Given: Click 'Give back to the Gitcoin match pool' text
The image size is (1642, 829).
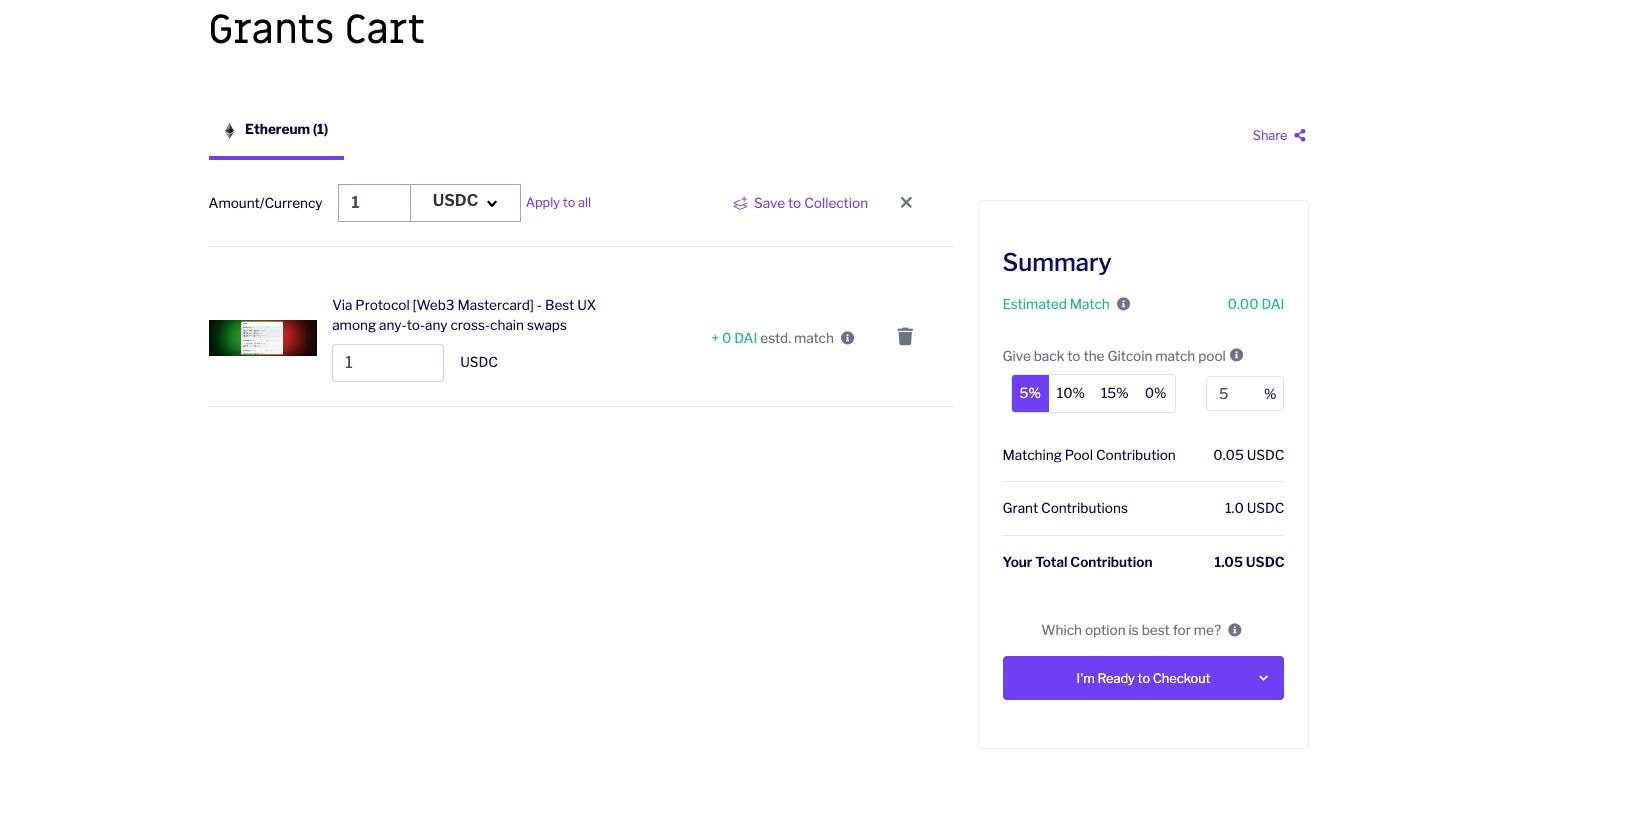Looking at the screenshot, I should pyautogui.click(x=1114, y=356).
